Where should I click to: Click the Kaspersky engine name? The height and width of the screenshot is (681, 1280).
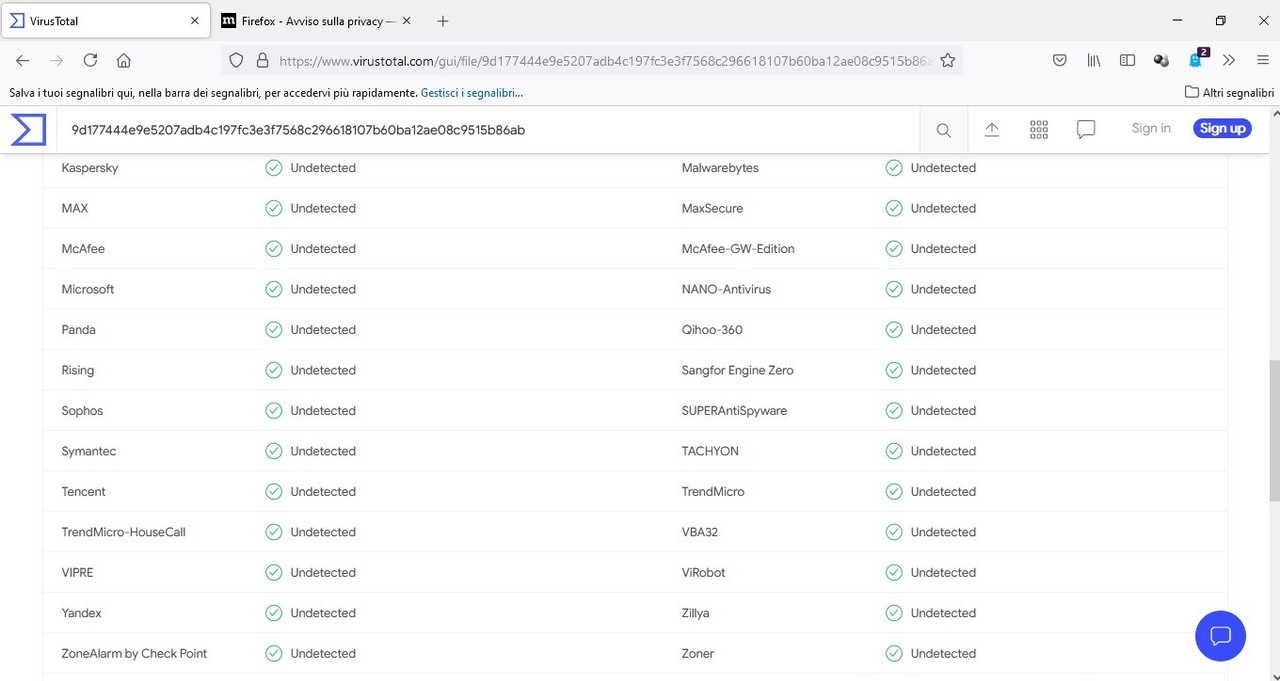(x=90, y=168)
